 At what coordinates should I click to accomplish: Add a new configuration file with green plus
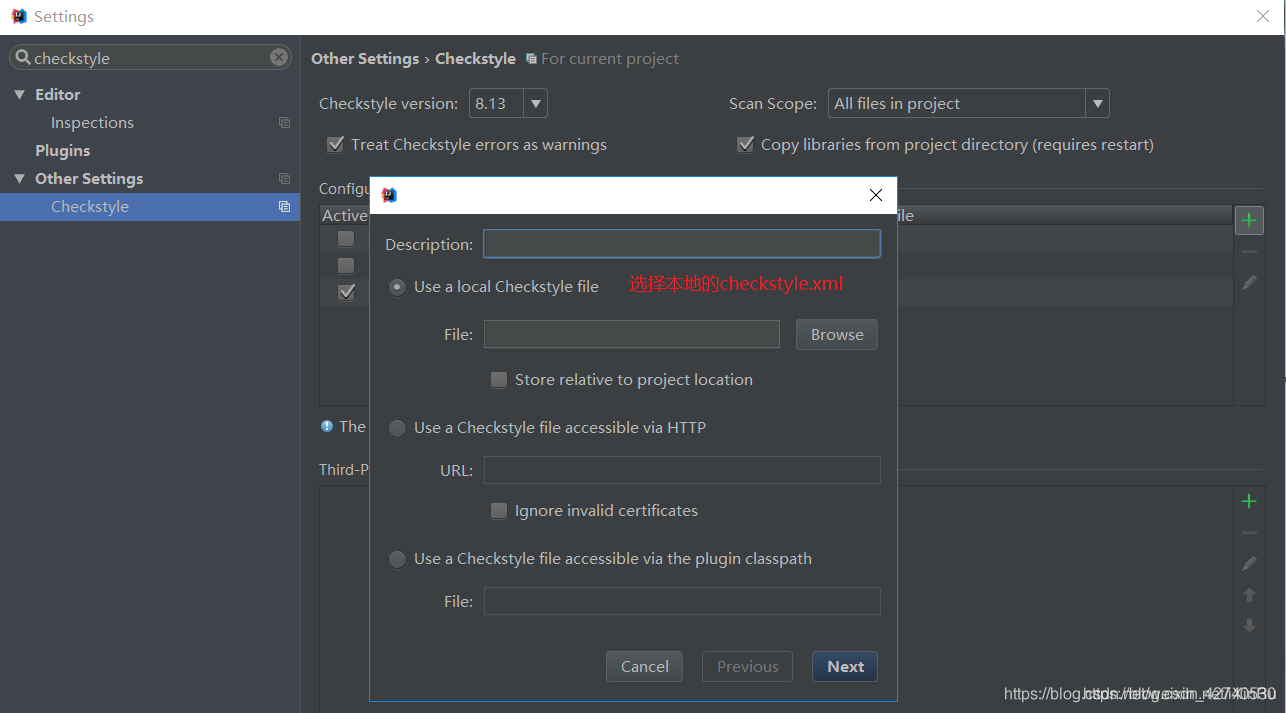pos(1249,220)
